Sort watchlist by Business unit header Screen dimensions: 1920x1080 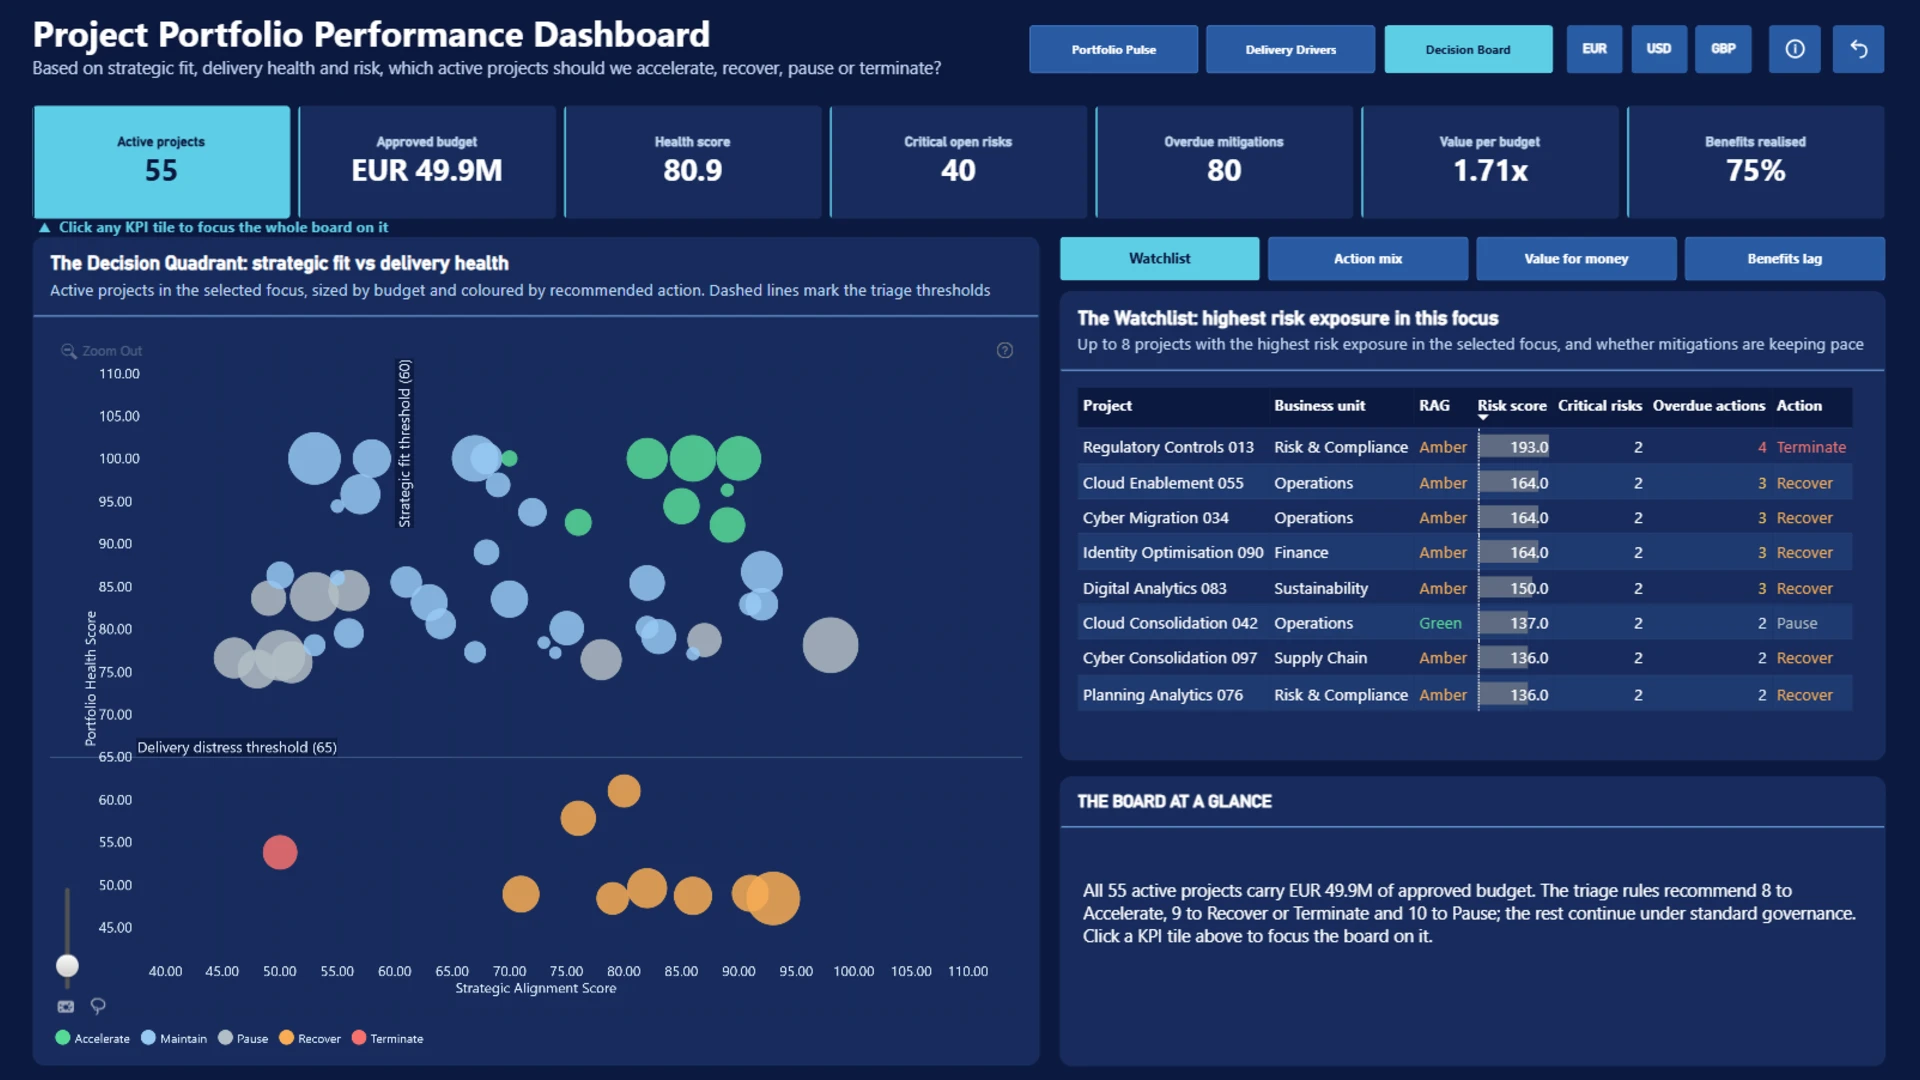pyautogui.click(x=1319, y=405)
